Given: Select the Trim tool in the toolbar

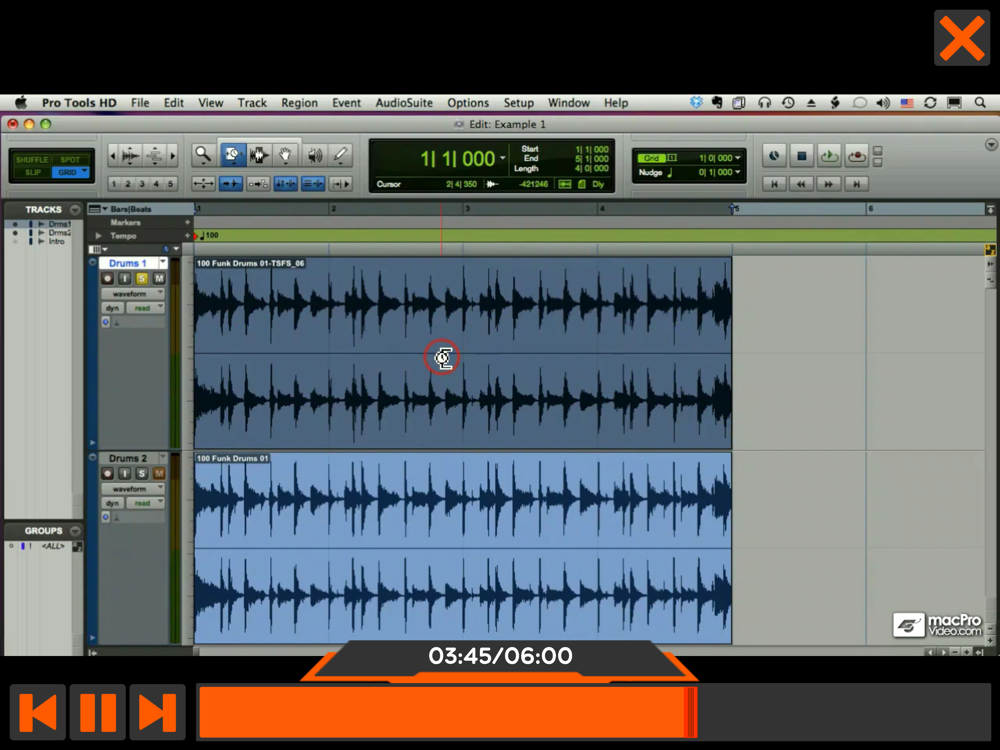Looking at the screenshot, I should (232, 154).
